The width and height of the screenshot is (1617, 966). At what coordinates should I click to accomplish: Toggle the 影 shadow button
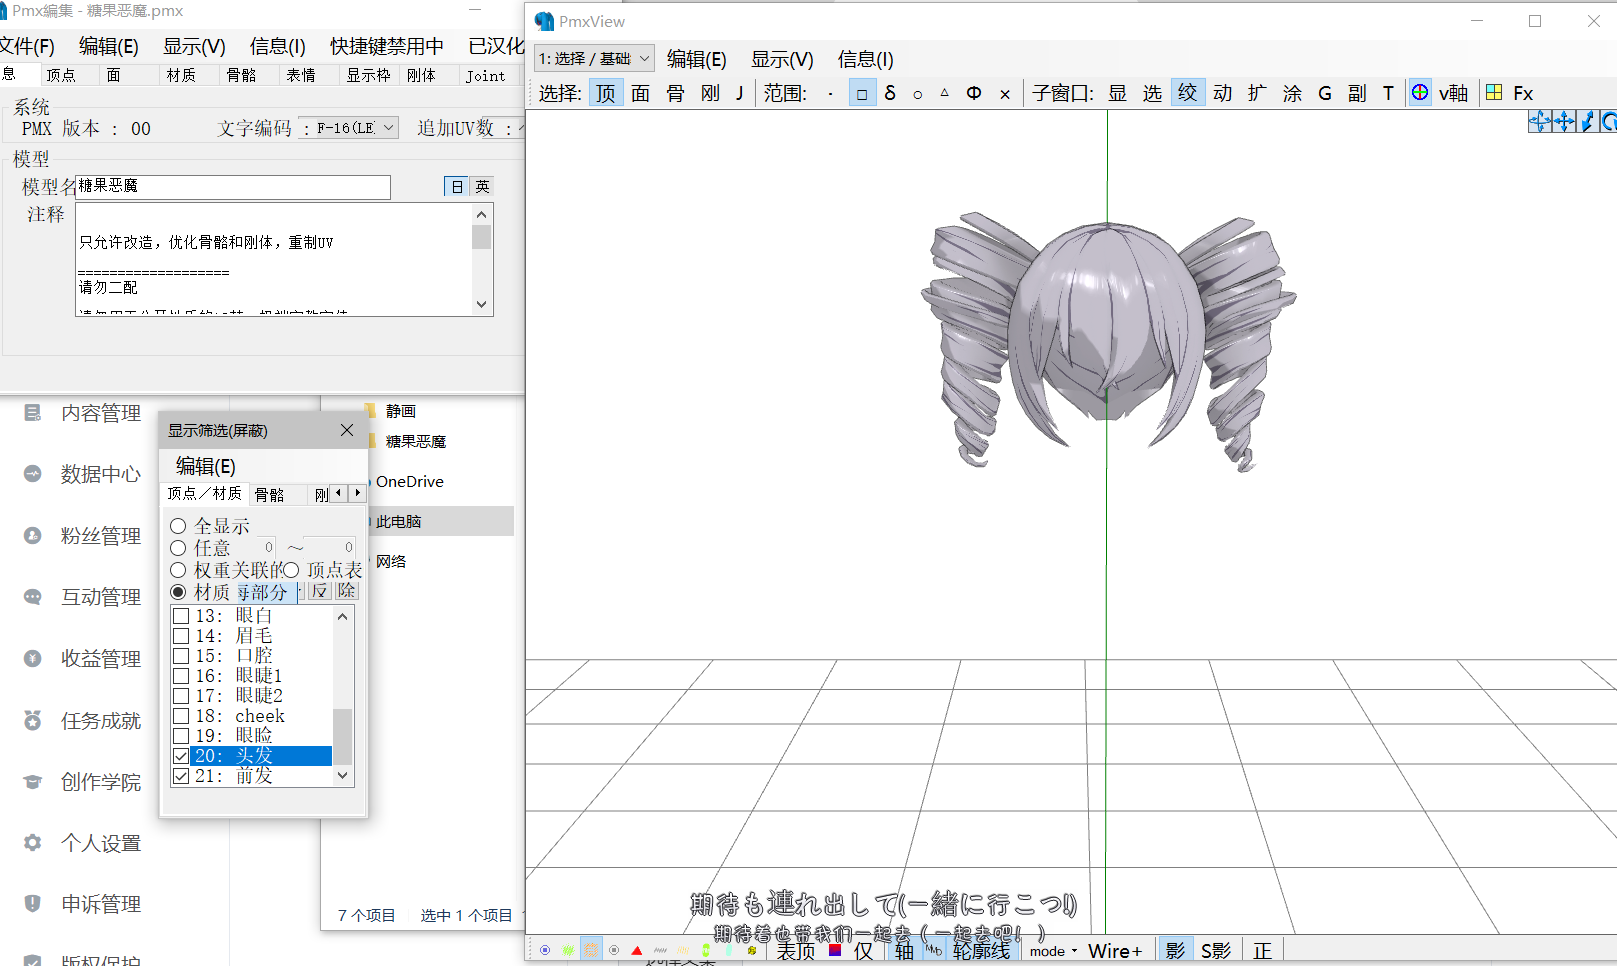1175,951
